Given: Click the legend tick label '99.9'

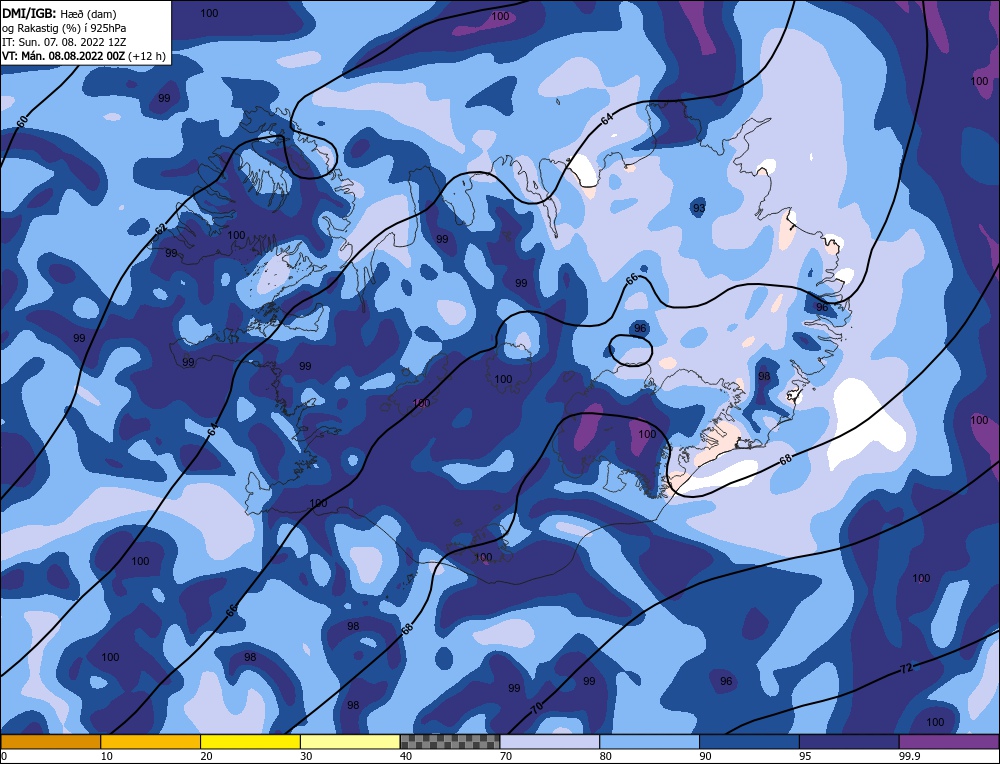Looking at the screenshot, I should pos(909,756).
